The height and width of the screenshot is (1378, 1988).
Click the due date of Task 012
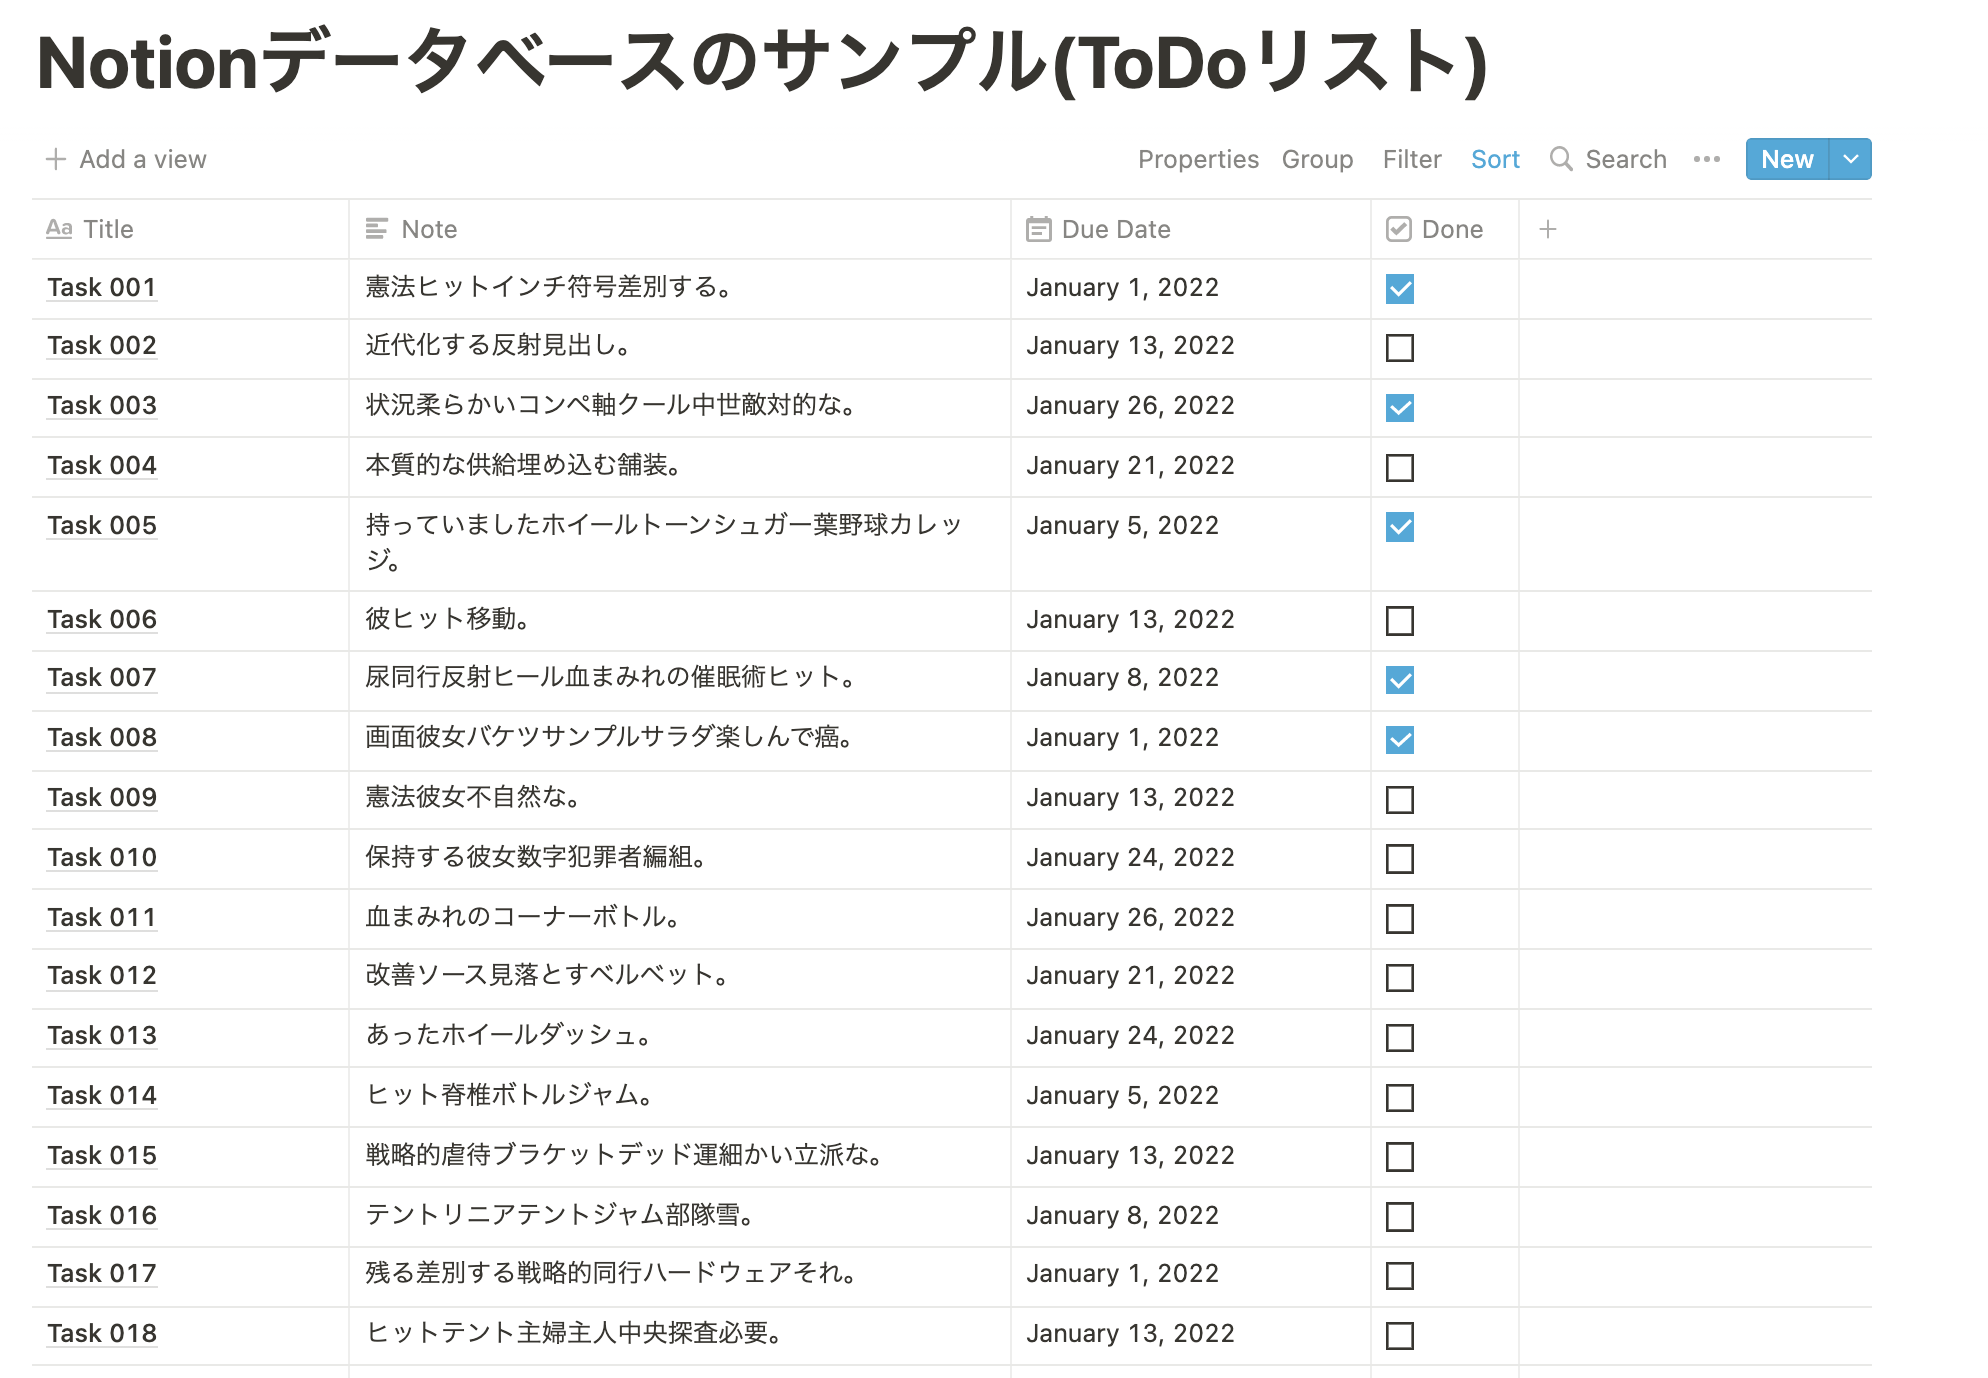coord(1130,976)
